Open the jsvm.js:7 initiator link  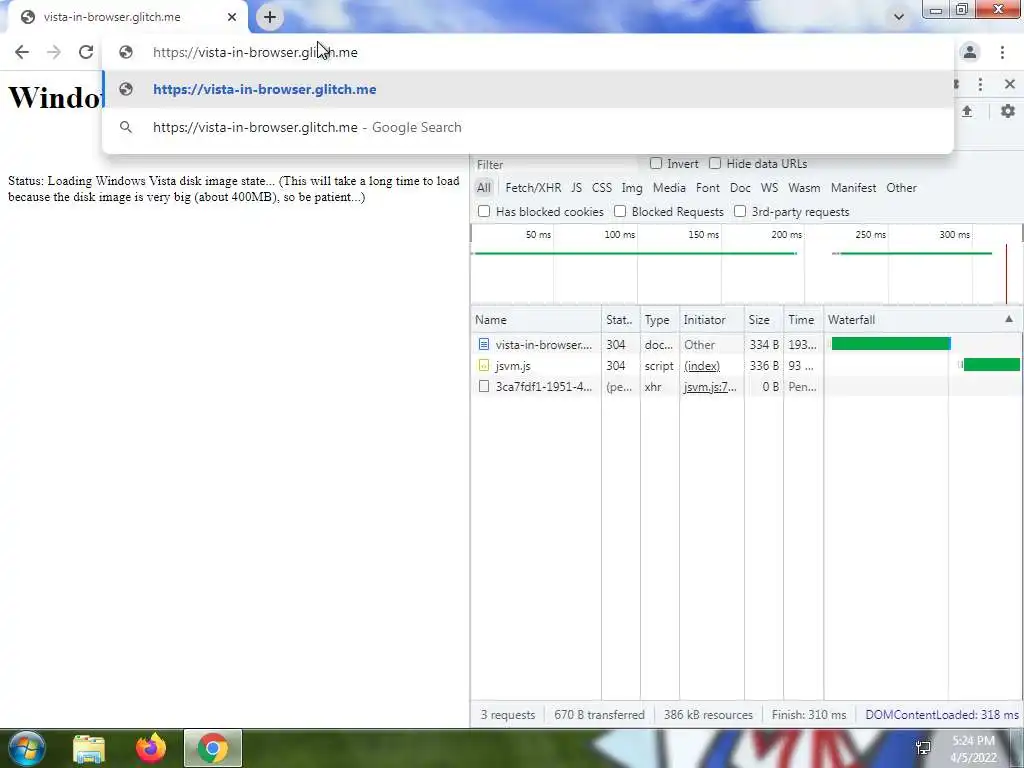(x=710, y=387)
